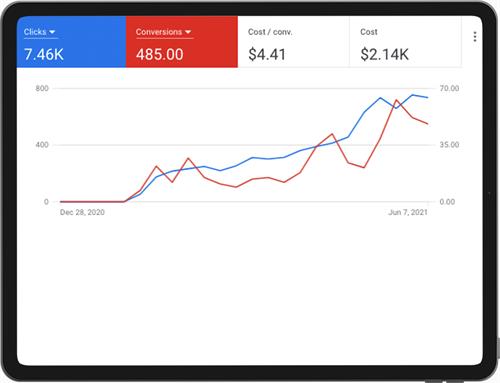Click the $2.14K total cost value
This screenshot has width=500, height=383.
click(384, 54)
